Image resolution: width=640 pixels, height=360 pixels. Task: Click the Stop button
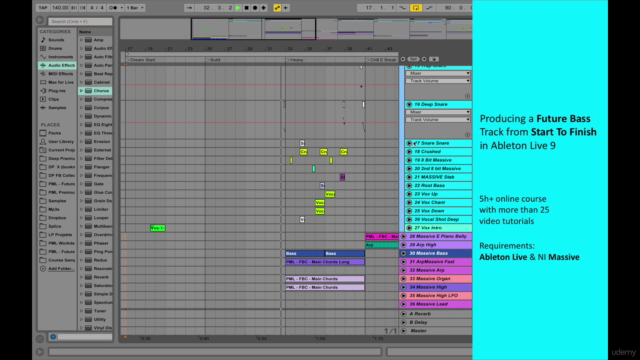click(247, 8)
